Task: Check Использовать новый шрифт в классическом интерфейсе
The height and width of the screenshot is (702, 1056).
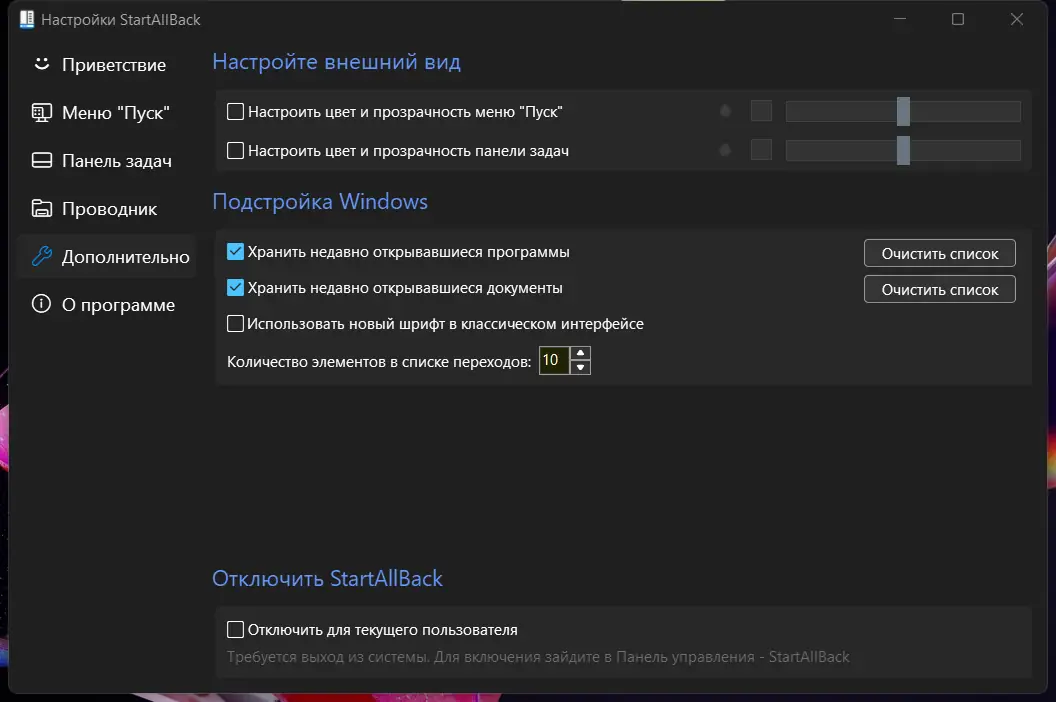Action: pyautogui.click(x=236, y=324)
